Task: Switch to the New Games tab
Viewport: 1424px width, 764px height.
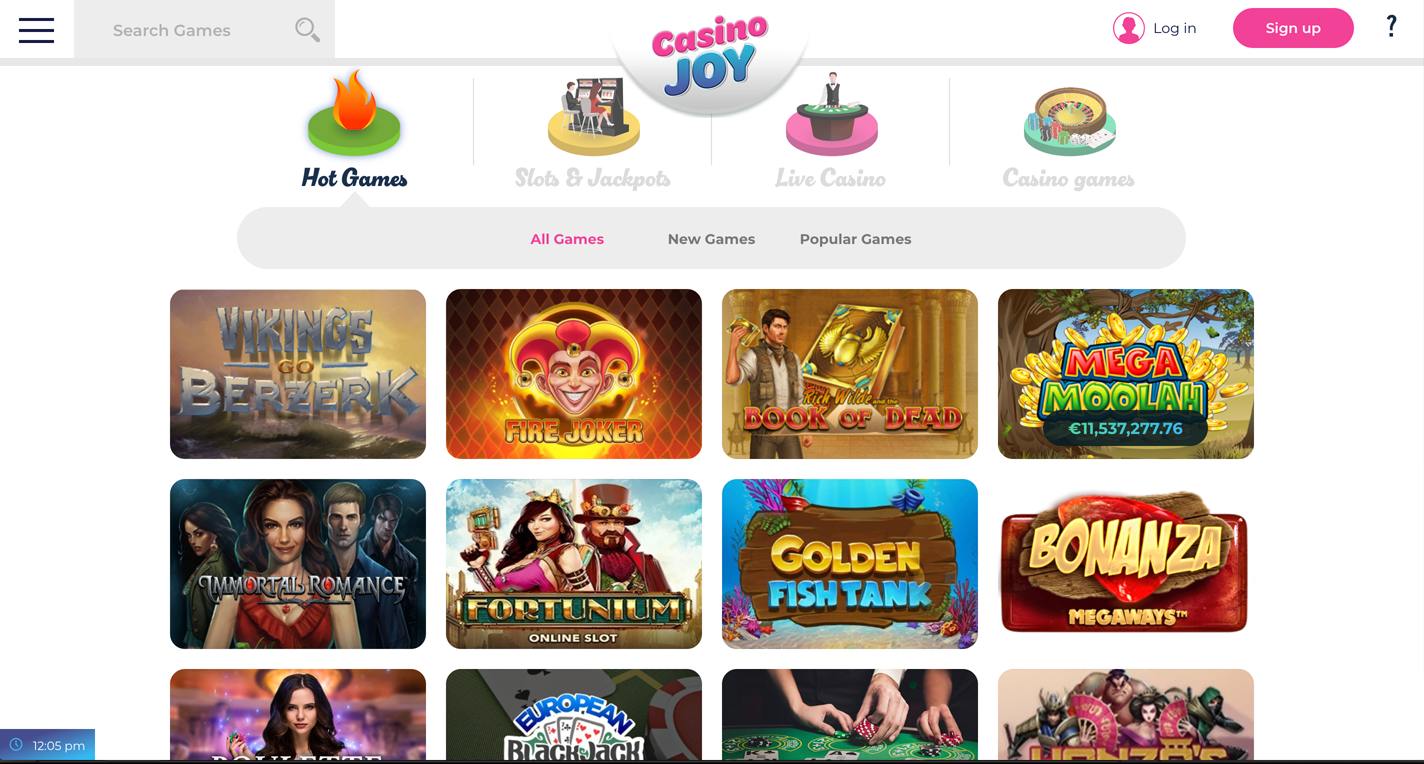Action: click(x=711, y=239)
